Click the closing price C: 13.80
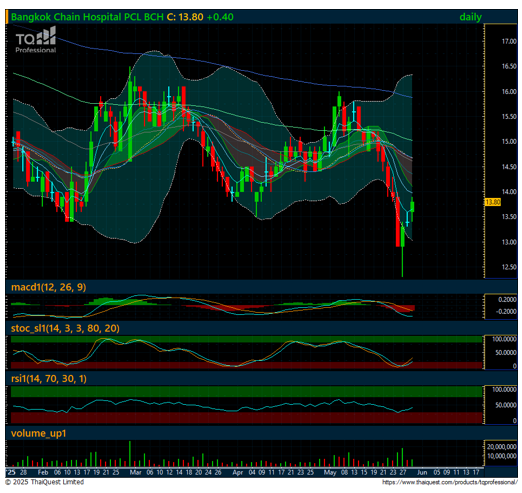 pos(185,17)
